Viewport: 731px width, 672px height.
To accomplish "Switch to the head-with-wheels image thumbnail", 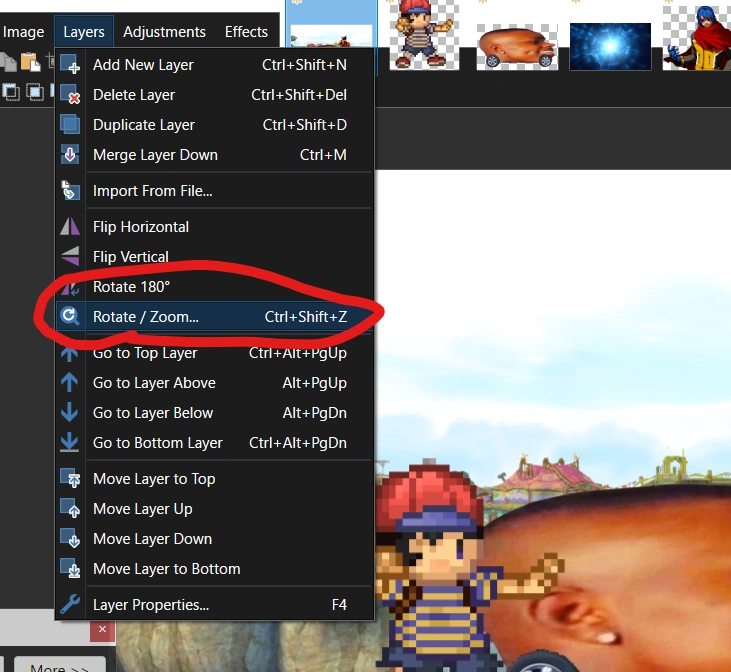I will (x=517, y=47).
